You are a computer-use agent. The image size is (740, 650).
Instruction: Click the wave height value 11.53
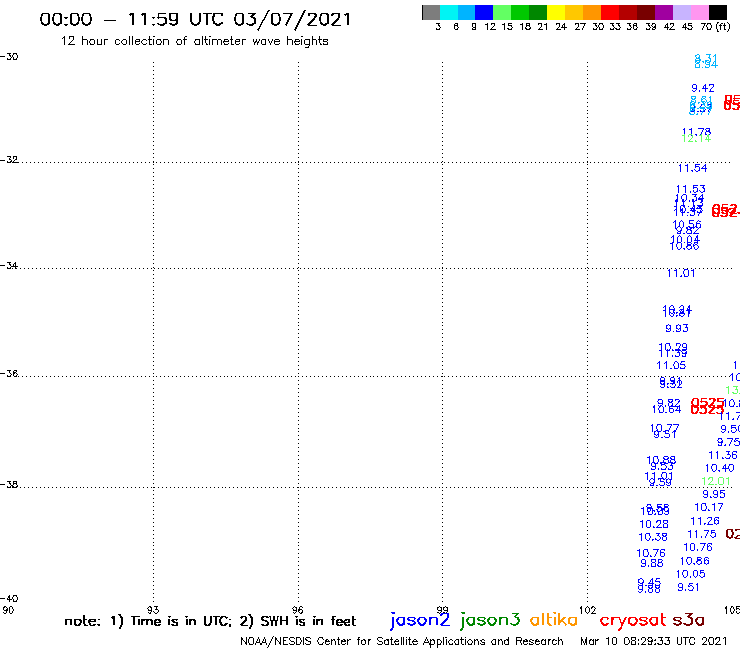[x=690, y=189]
